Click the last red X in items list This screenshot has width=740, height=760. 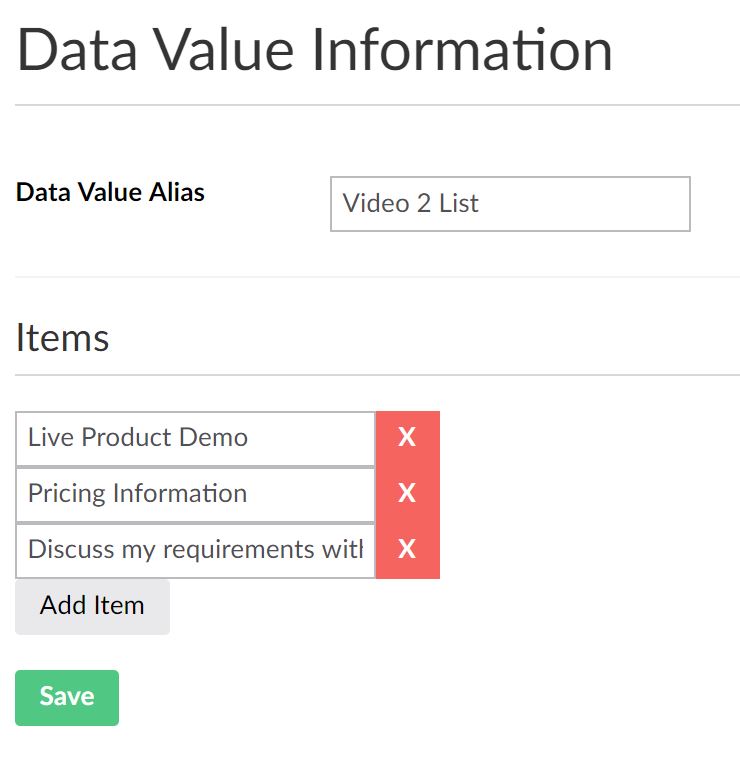[x=408, y=551]
